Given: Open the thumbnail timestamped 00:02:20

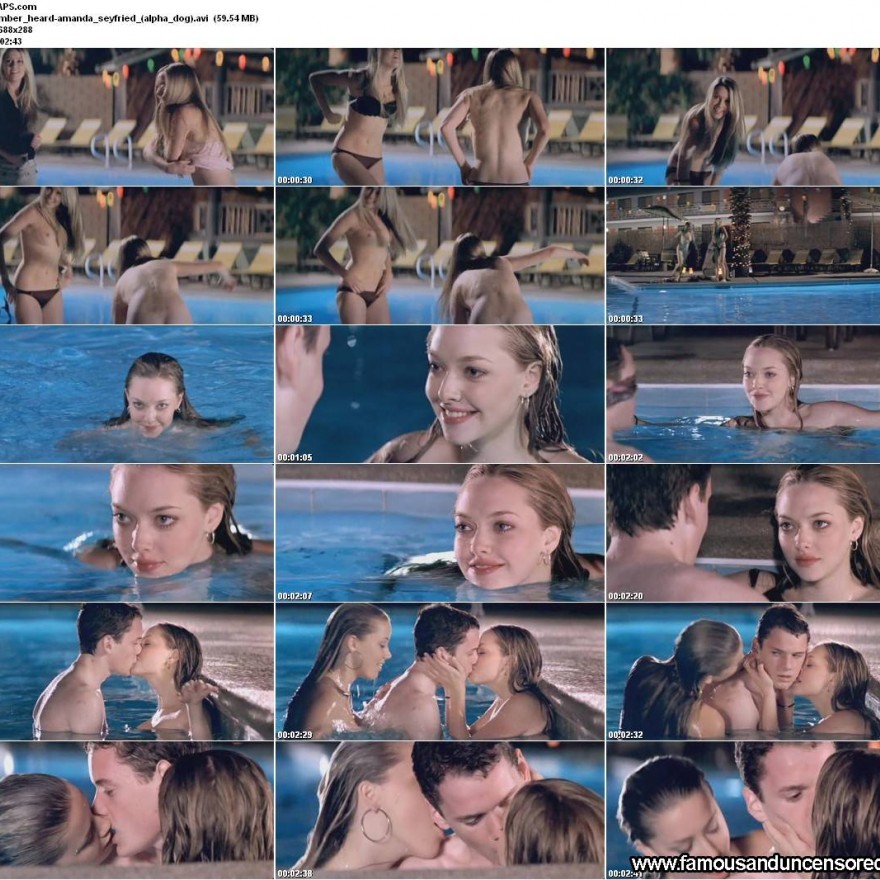Looking at the screenshot, I should pyautogui.click(x=742, y=532).
